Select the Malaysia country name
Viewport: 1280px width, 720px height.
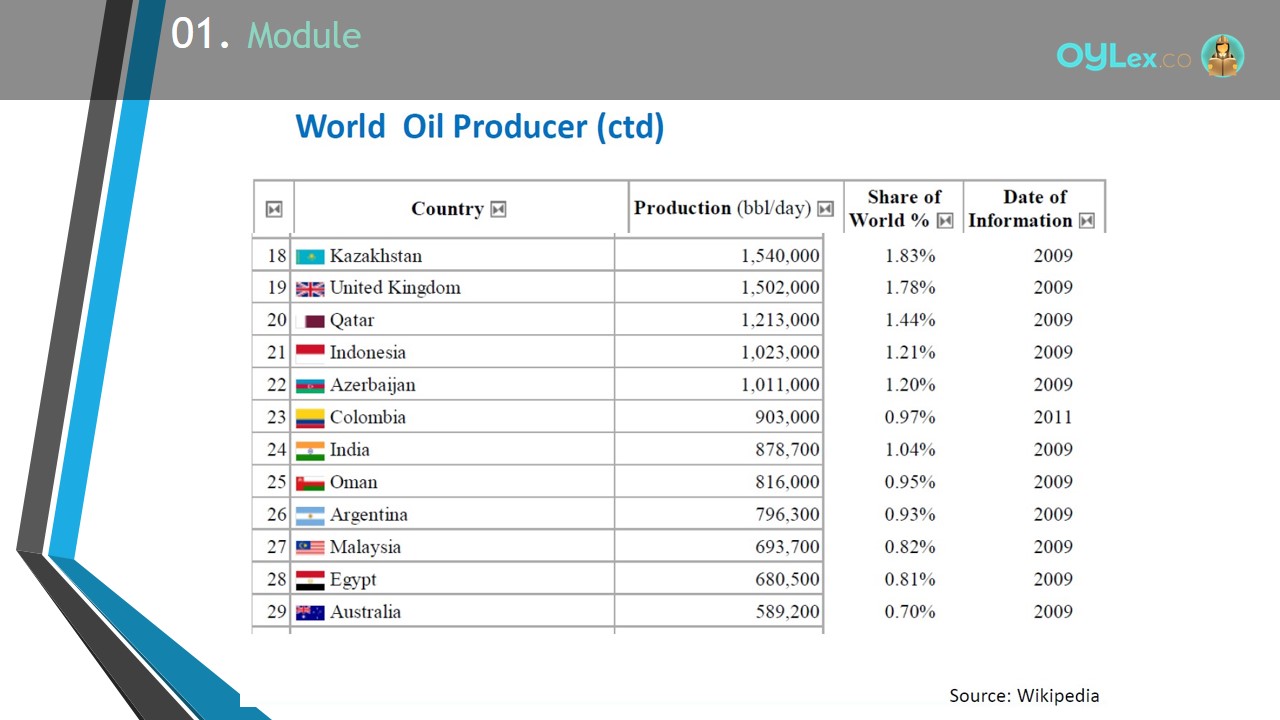point(365,547)
